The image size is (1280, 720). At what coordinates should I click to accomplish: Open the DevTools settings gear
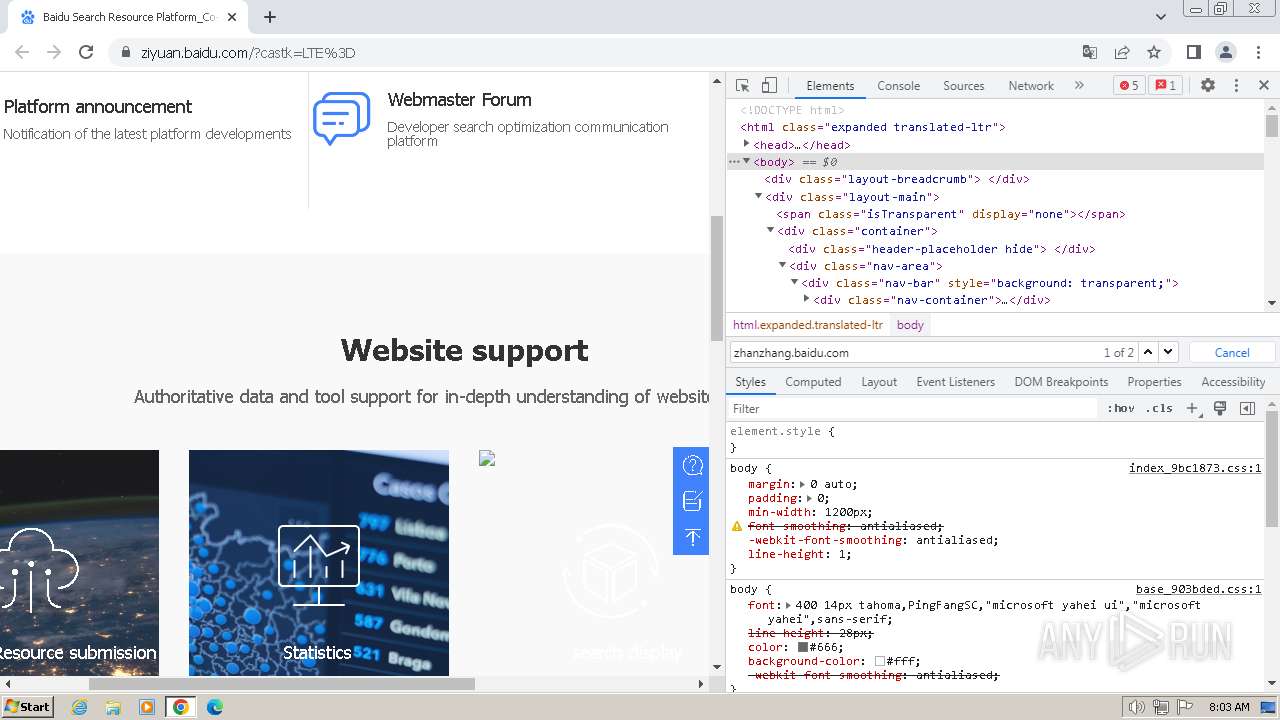click(1208, 86)
